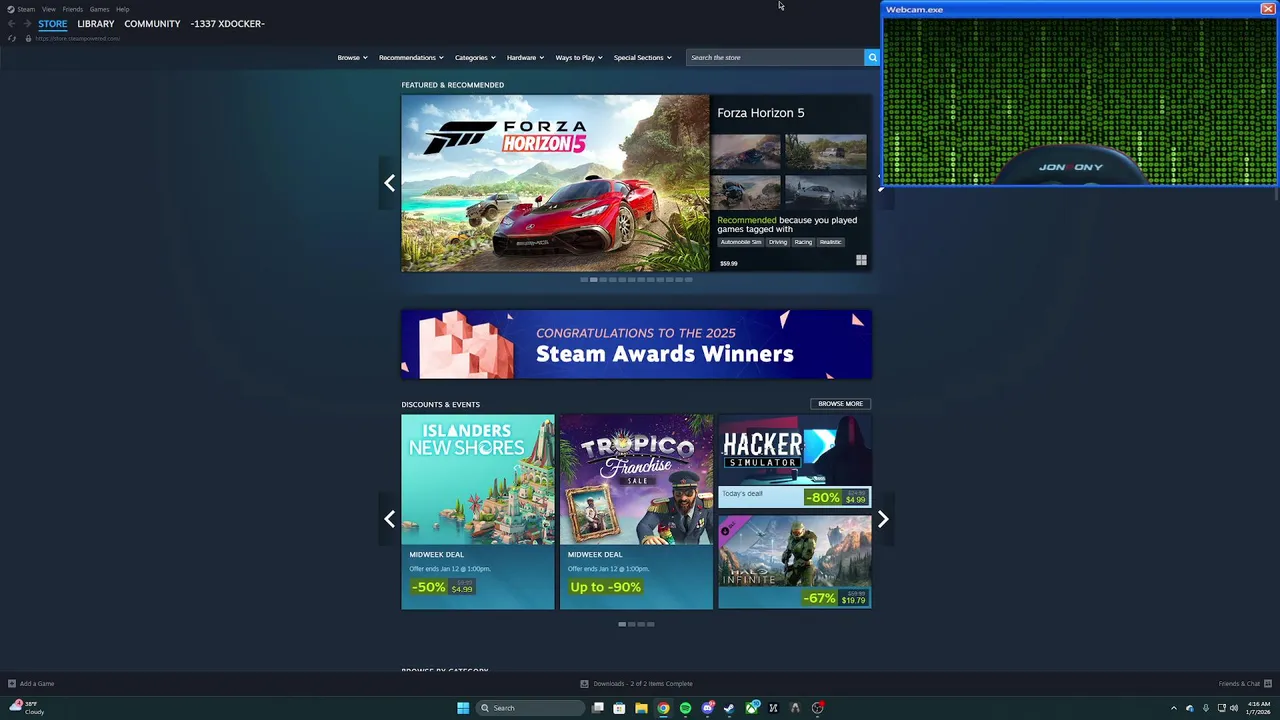
Task: Expand the Hardware dropdown
Action: [525, 57]
